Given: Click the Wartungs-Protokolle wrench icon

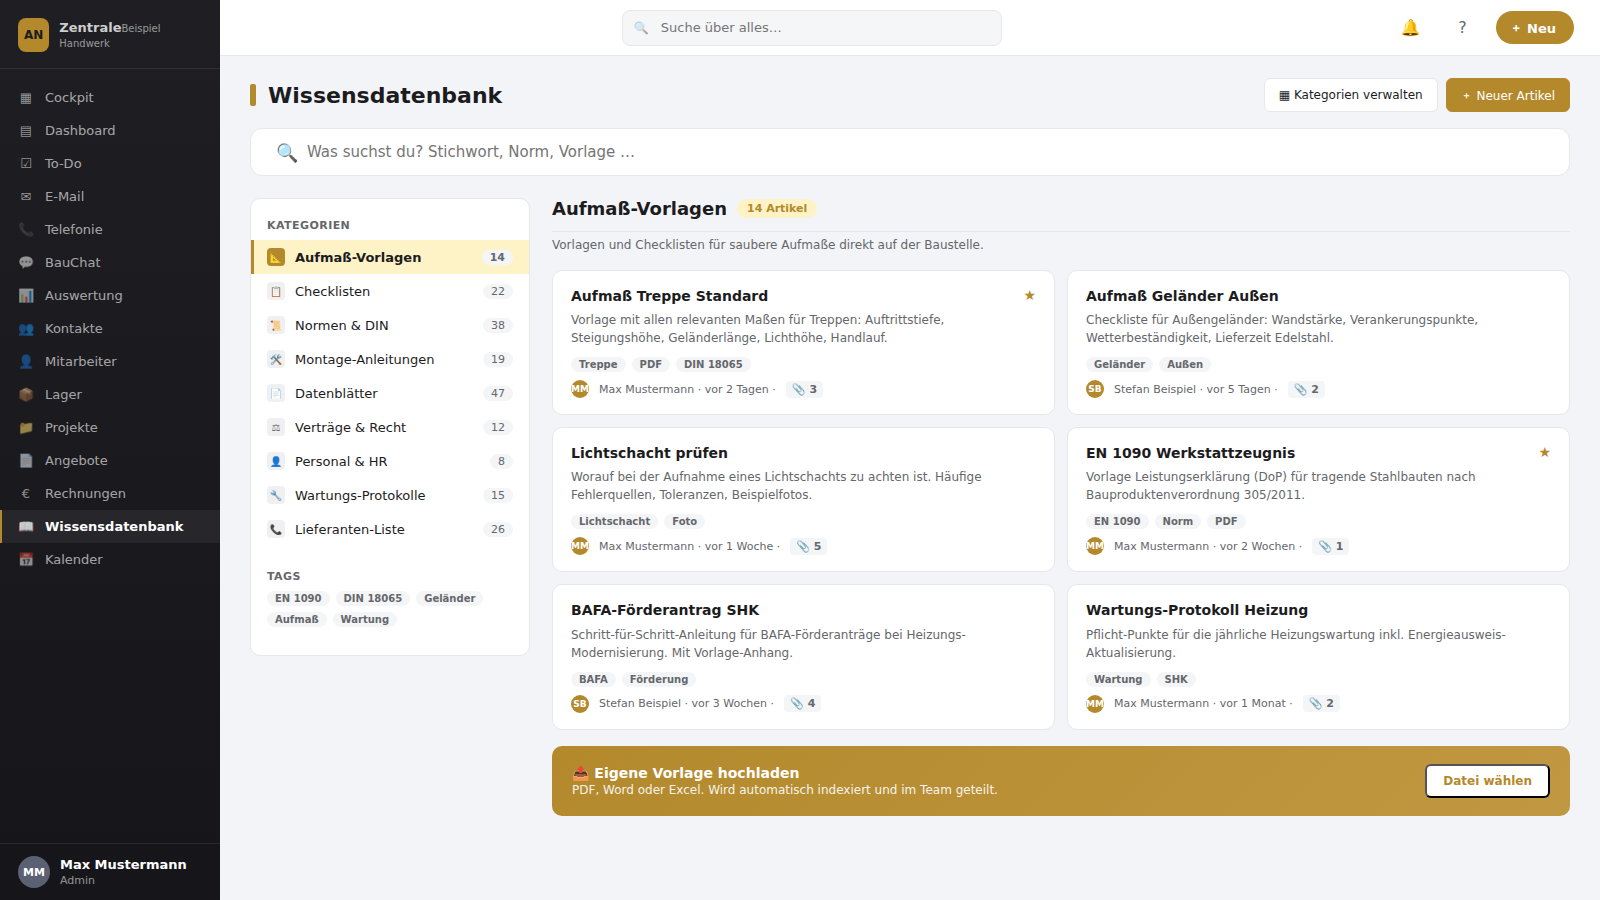Looking at the screenshot, I should tap(276, 495).
